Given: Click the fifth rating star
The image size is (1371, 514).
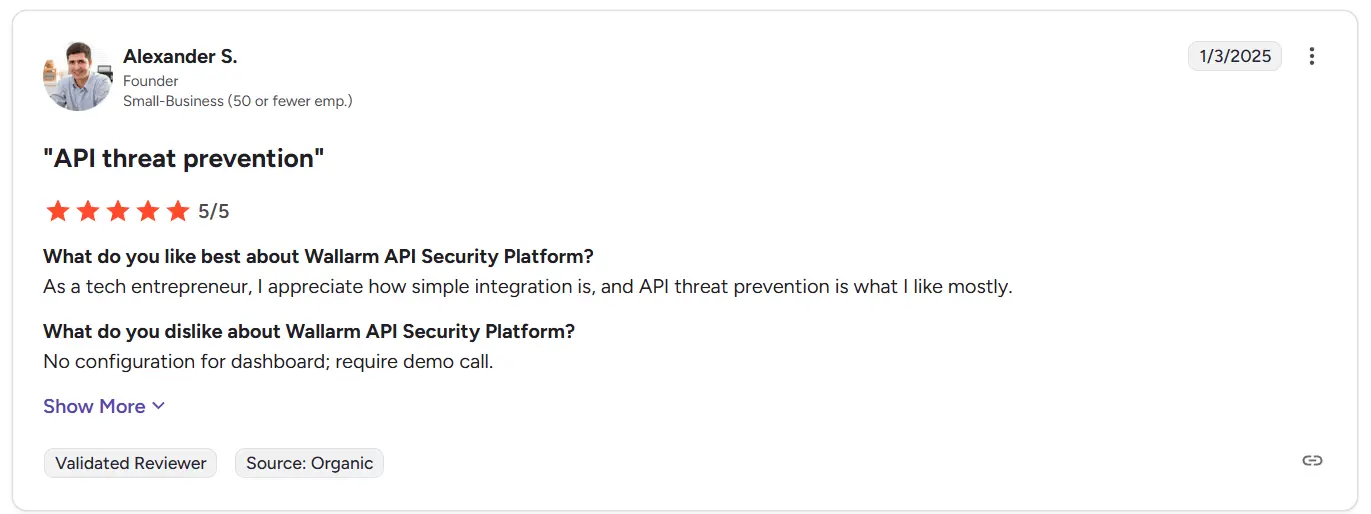Looking at the screenshot, I should tap(178, 211).
